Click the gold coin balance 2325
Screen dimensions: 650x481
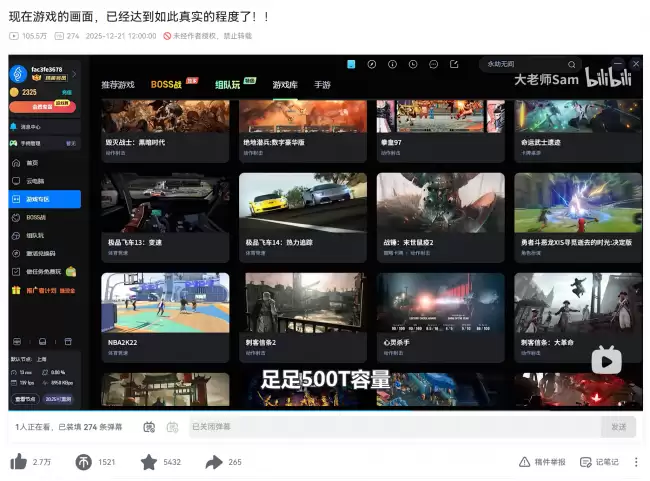pyautogui.click(x=24, y=92)
